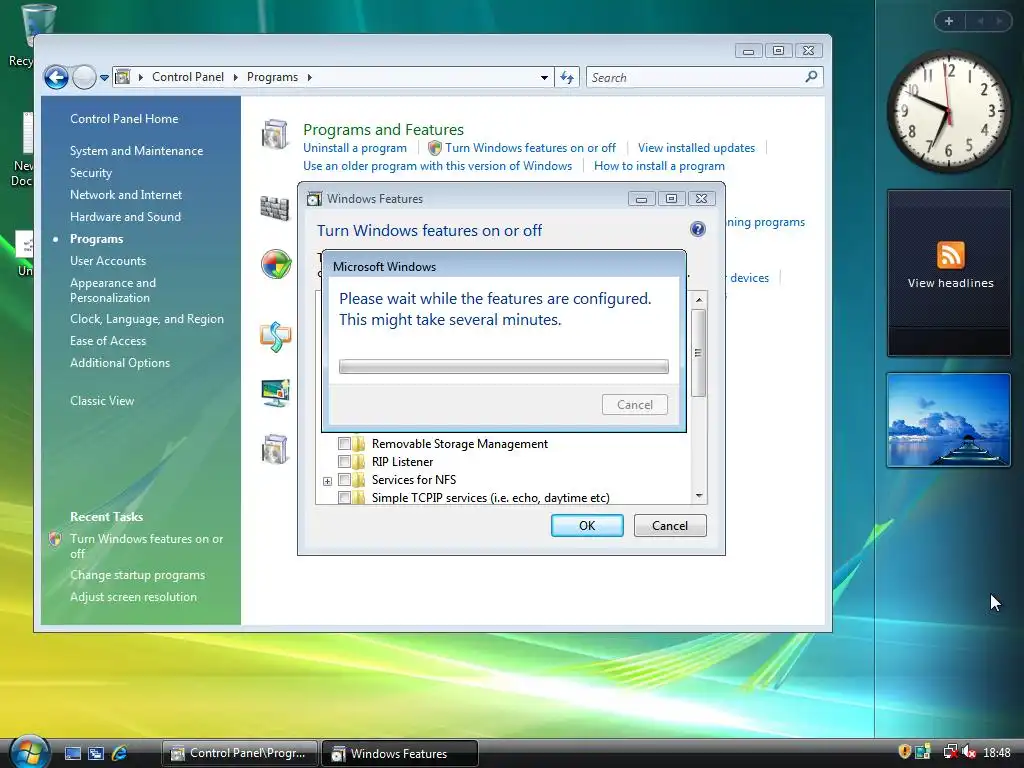Click Cancel in the Microsoft Windows progress dialog
Image resolution: width=1024 pixels, height=768 pixels.
(x=635, y=405)
